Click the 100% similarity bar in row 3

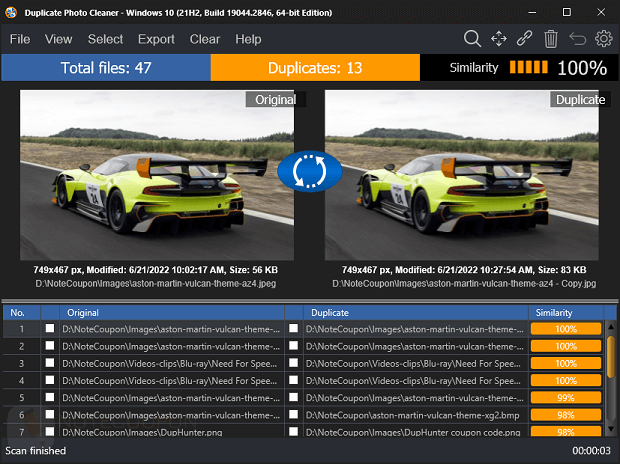[x=566, y=363]
